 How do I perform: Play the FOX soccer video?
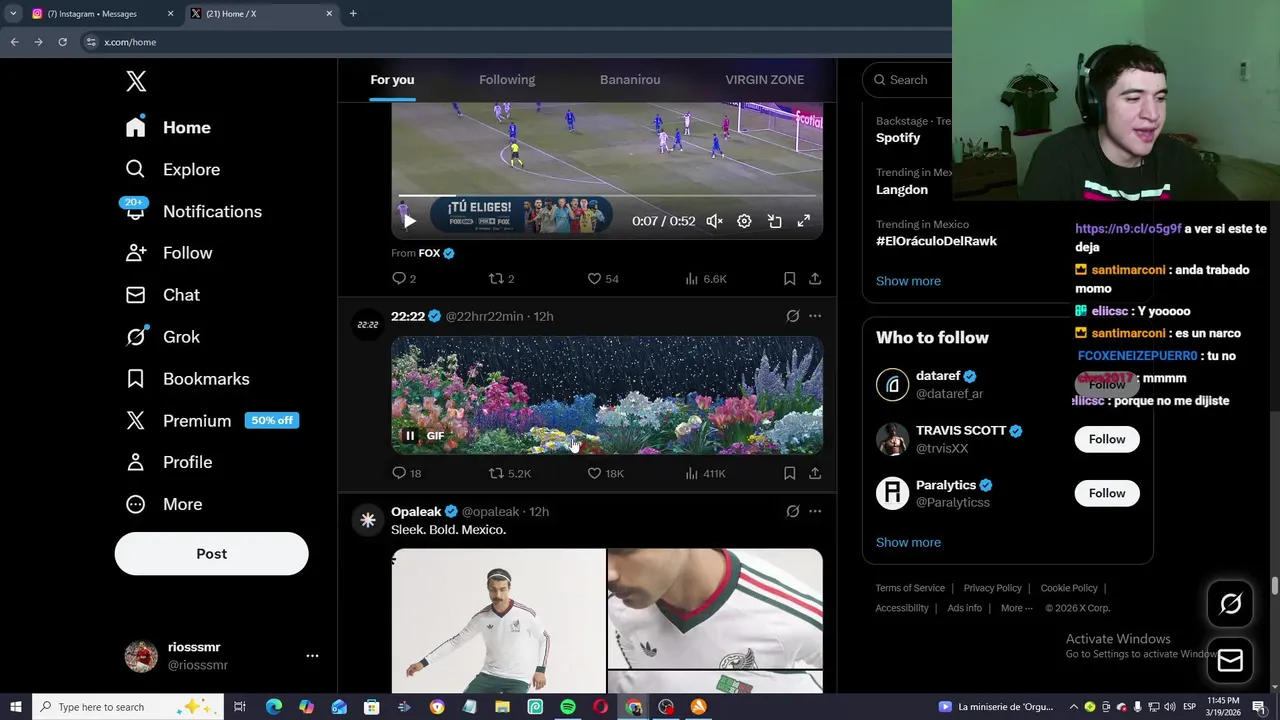coord(409,221)
